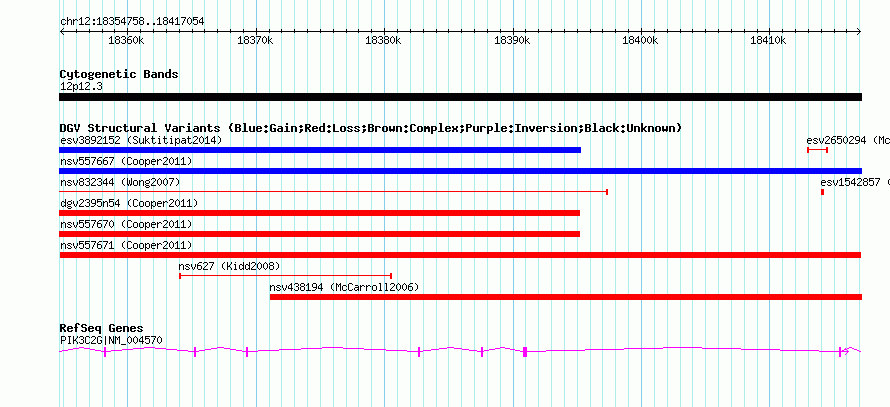Screen dimensions: 890x407
Task: Click the nsv832344 thin red variant line
Action: (x=334, y=192)
